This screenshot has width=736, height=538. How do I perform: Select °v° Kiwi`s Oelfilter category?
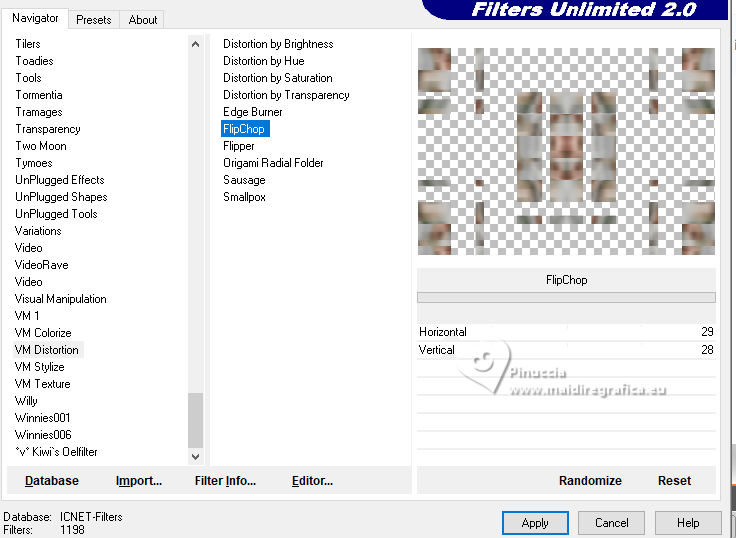(56, 452)
